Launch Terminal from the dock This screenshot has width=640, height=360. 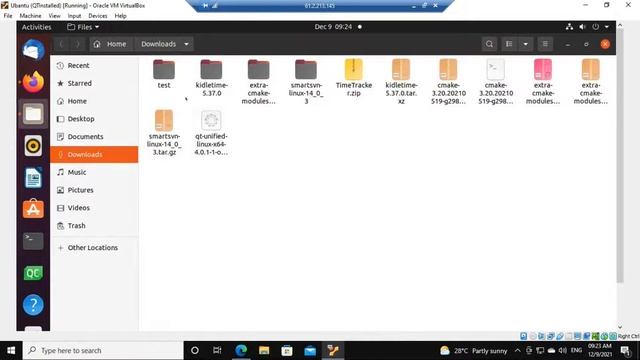click(33, 241)
